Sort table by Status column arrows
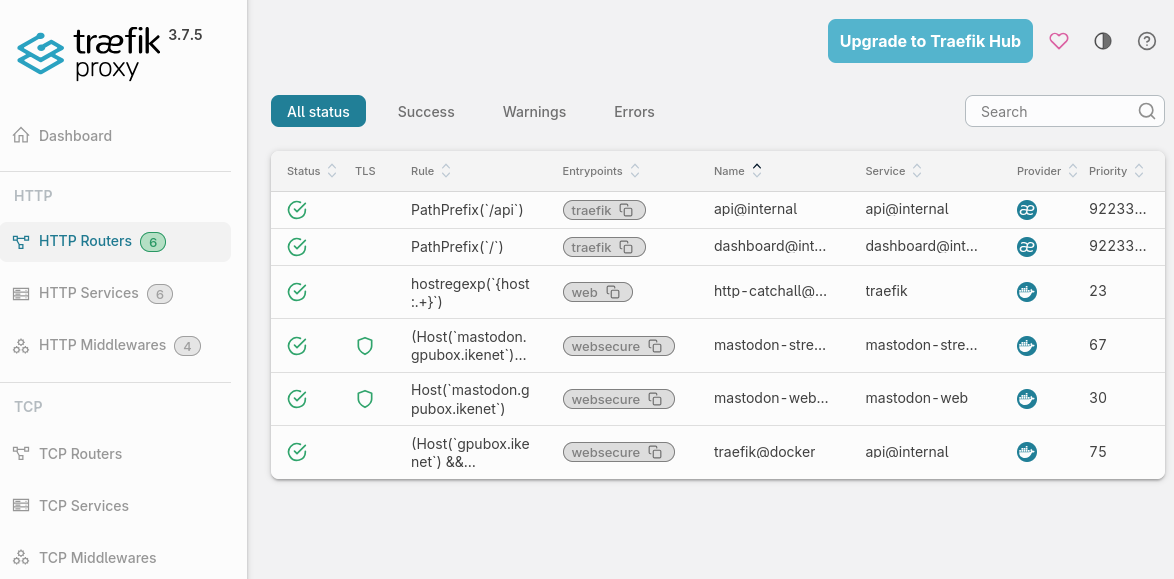Image resolution: width=1174 pixels, height=579 pixels. pos(332,171)
